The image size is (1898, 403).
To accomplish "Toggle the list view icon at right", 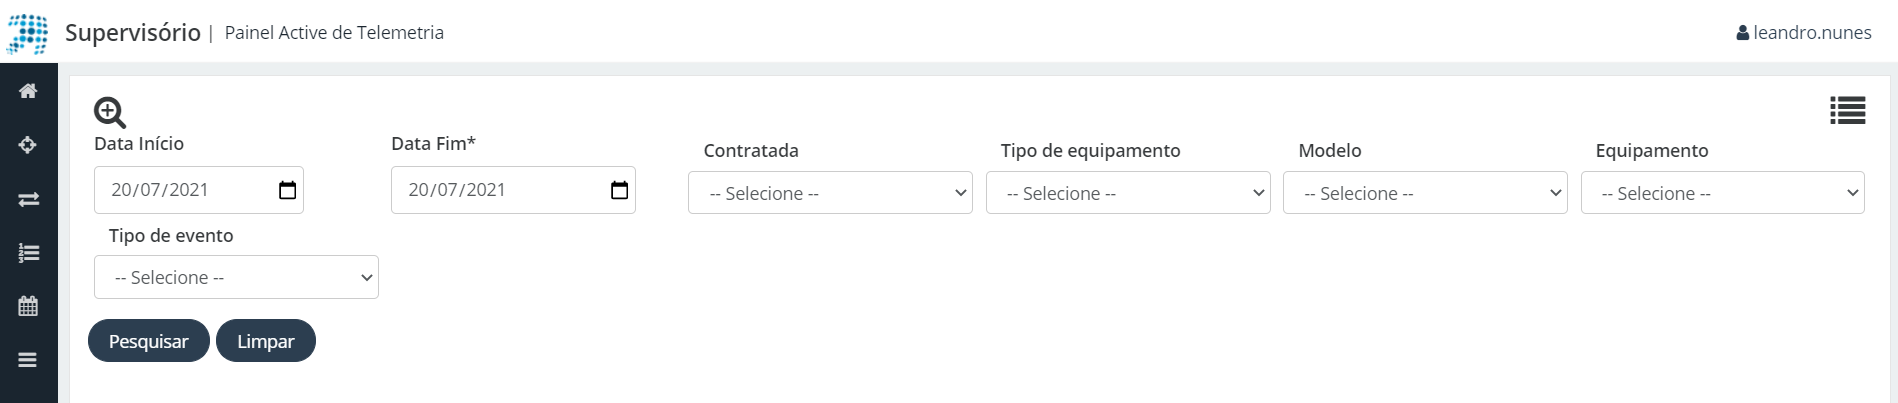I will tap(1847, 110).
